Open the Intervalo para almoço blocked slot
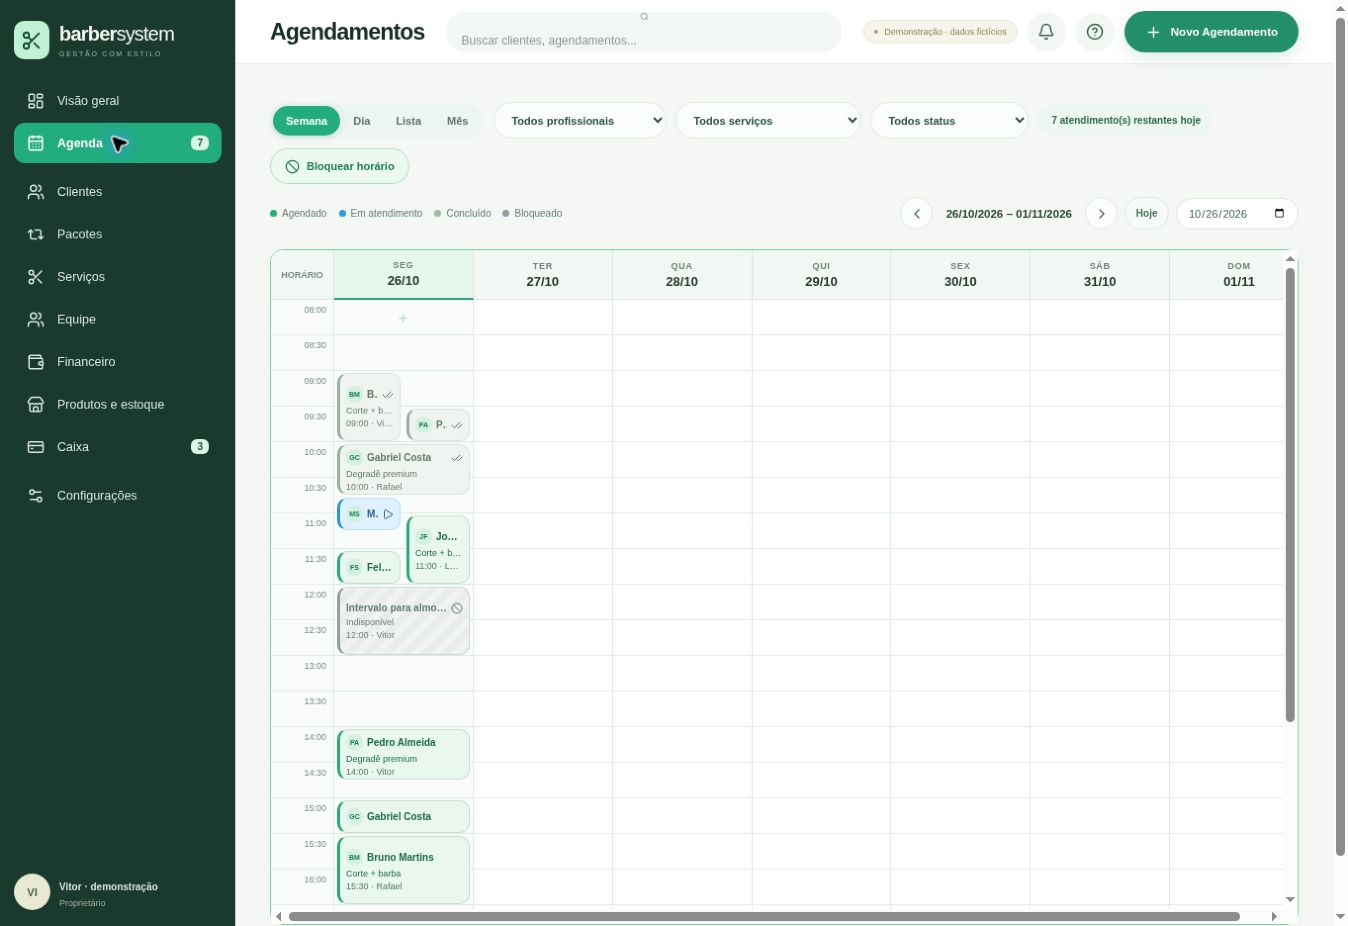Screen dimensions: 1348x926 coord(403,621)
